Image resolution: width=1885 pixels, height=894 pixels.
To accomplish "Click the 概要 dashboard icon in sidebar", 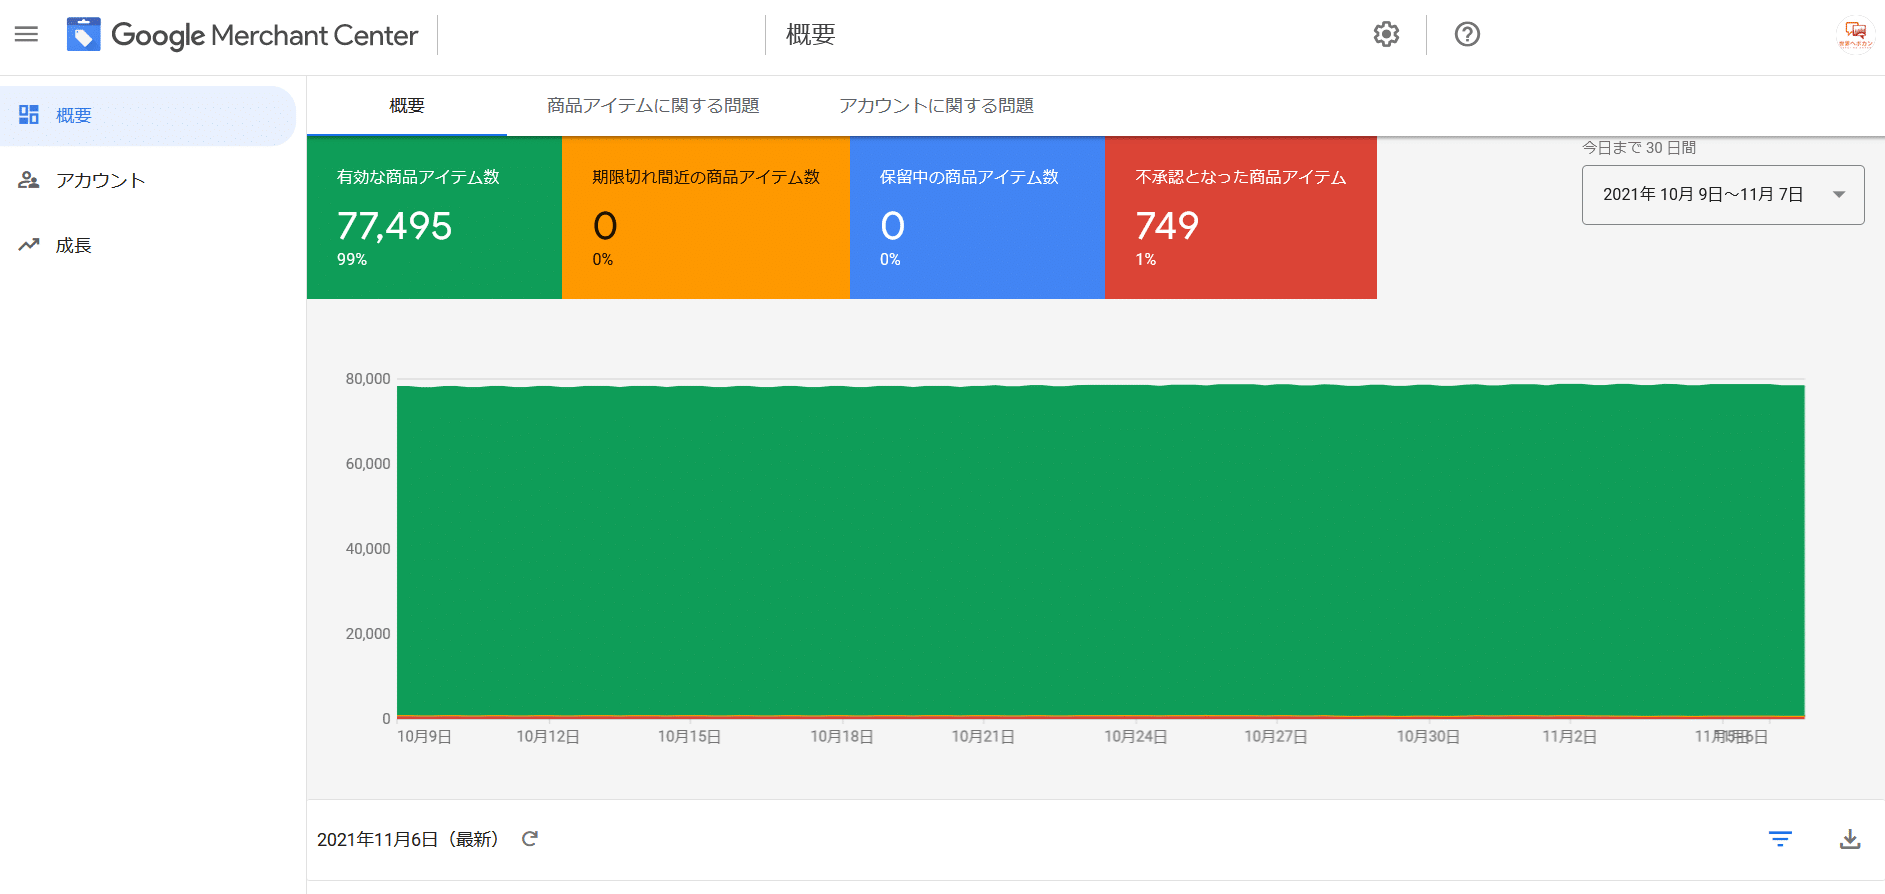I will (x=29, y=115).
